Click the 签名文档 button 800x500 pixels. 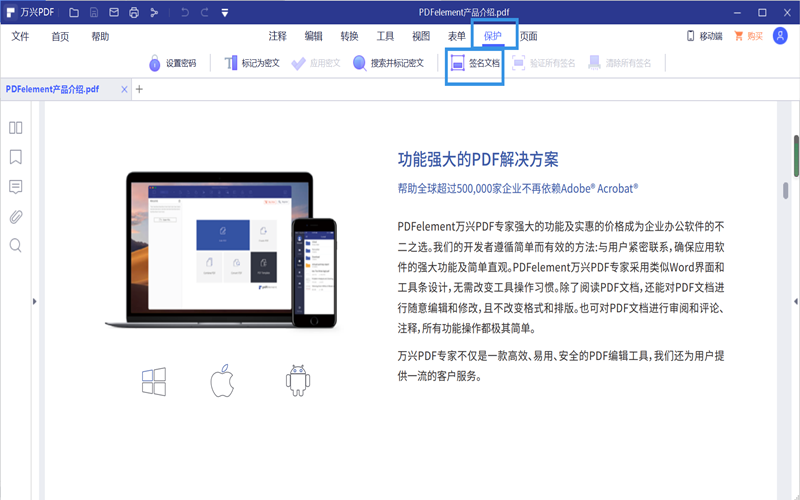(x=475, y=63)
